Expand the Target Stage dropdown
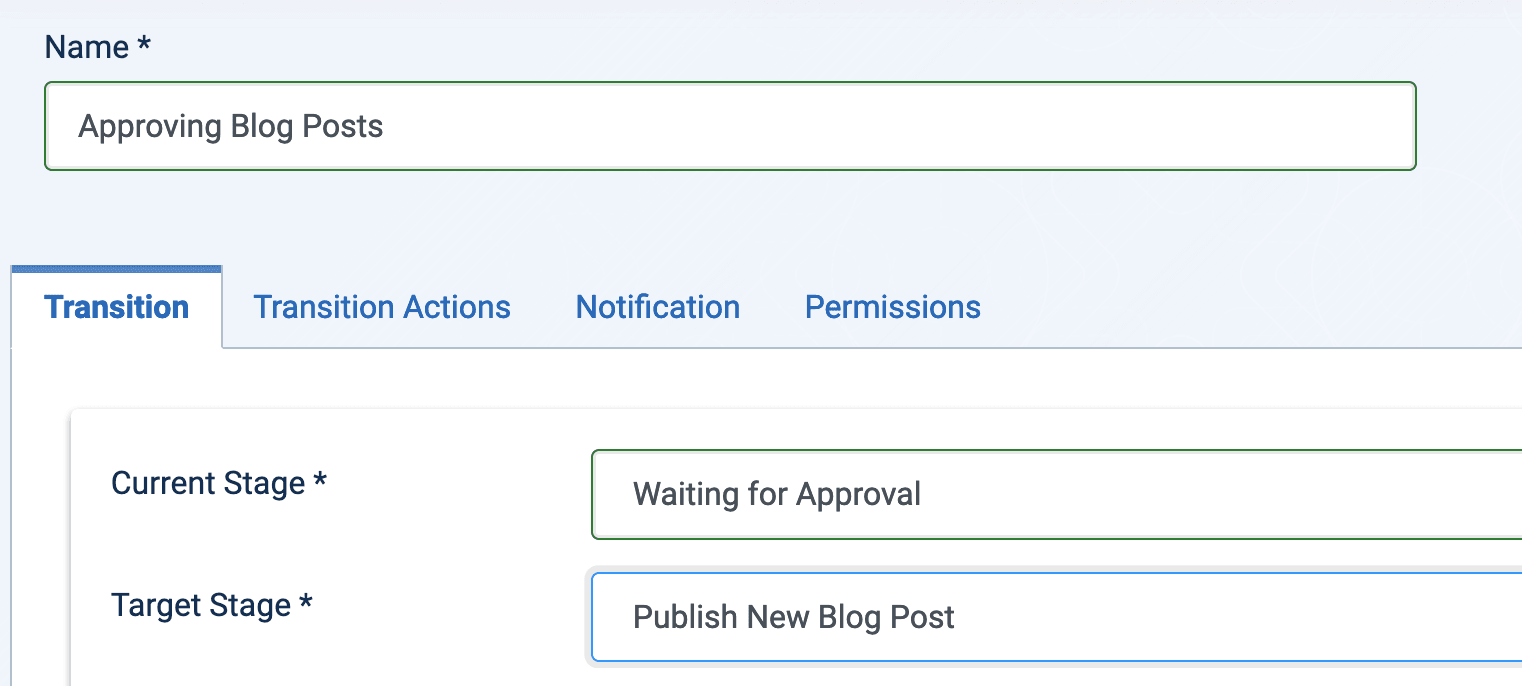The height and width of the screenshot is (686, 1522). tap(1050, 617)
